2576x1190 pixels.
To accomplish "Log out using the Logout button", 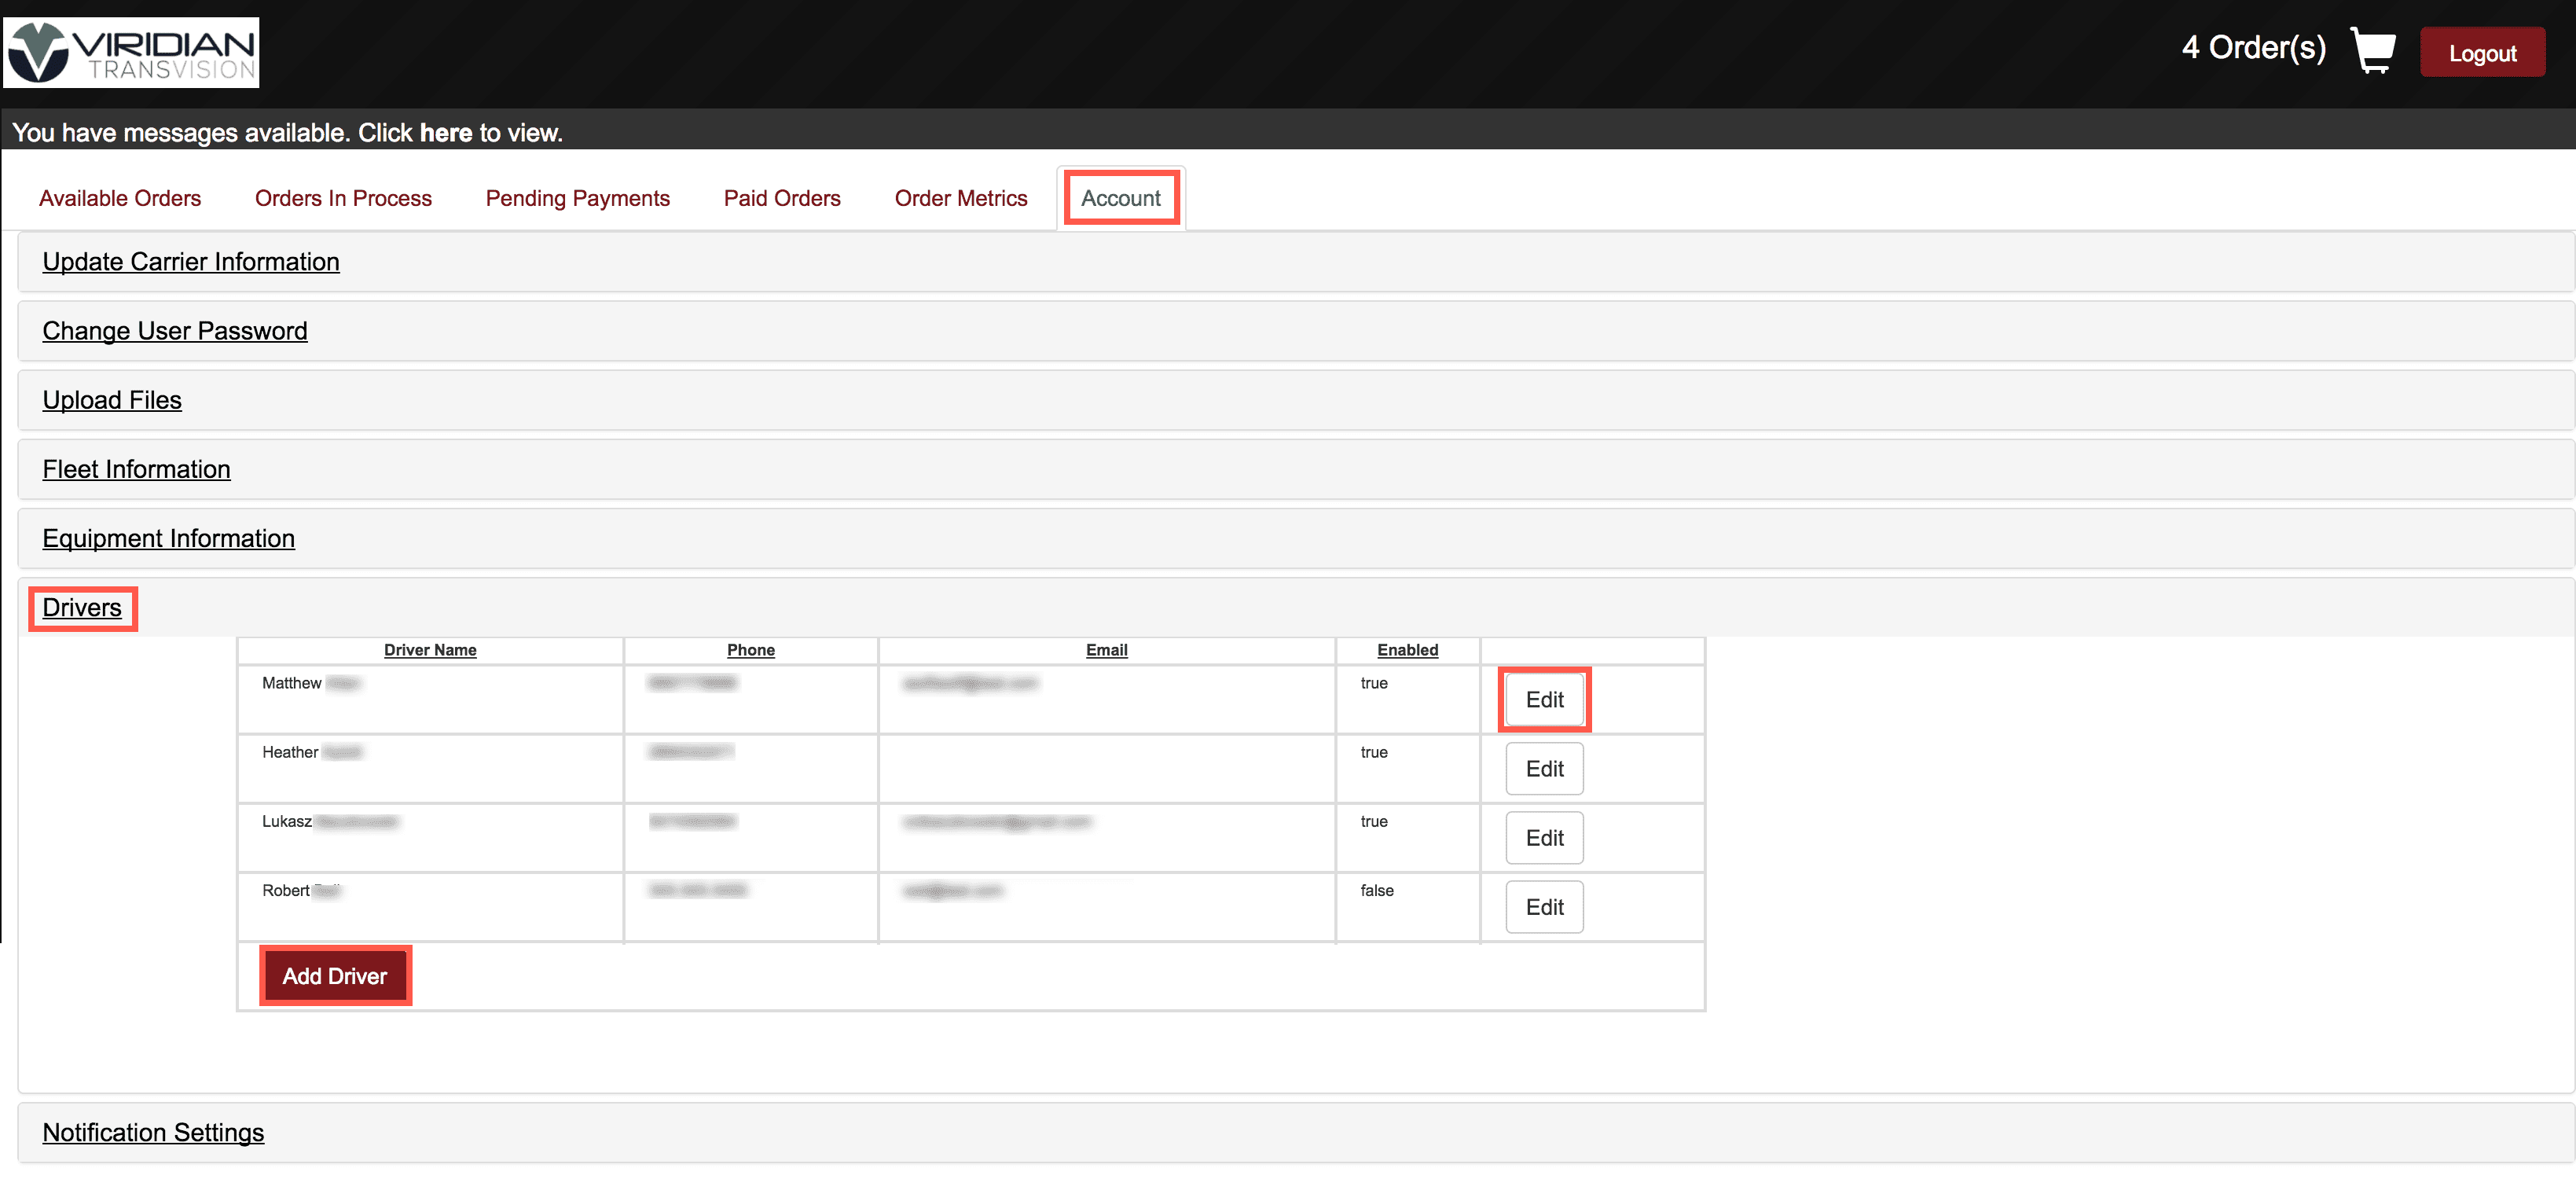I will (x=2481, y=53).
